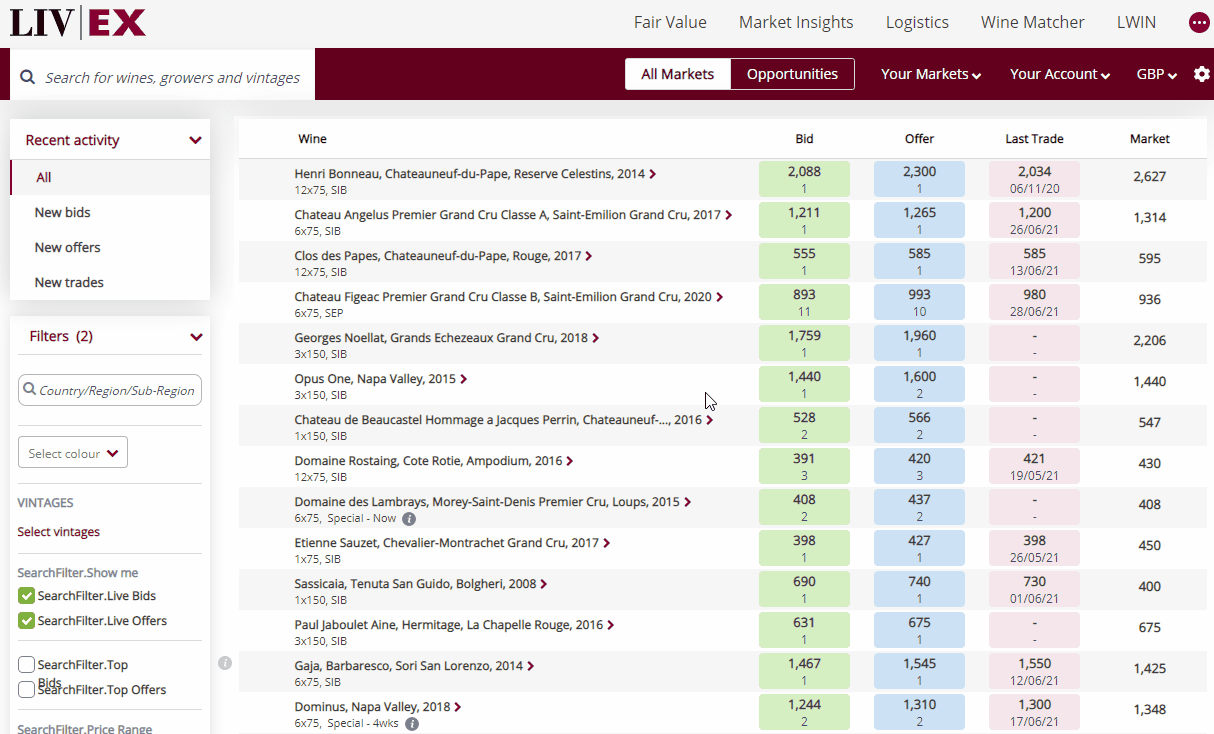
Task: Open arrow for Beaucastel Hommage a Jacques Perrin
Action: (709, 420)
